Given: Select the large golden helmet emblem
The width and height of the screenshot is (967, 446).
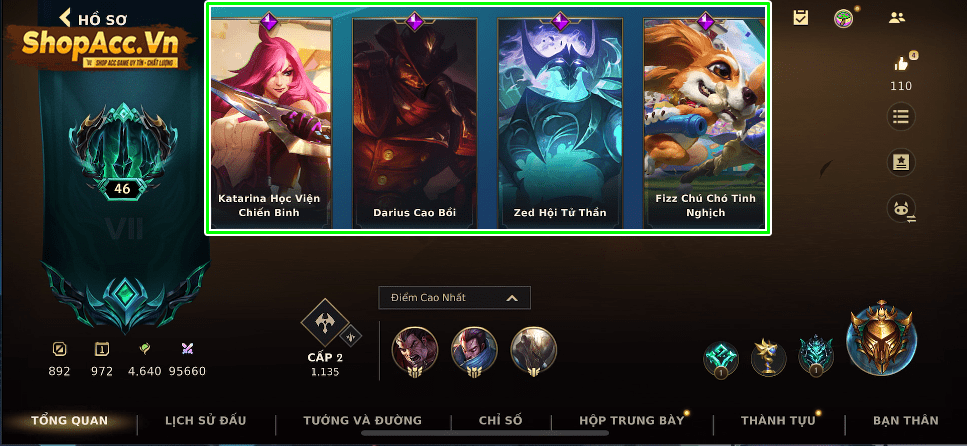Looking at the screenshot, I should (881, 337).
